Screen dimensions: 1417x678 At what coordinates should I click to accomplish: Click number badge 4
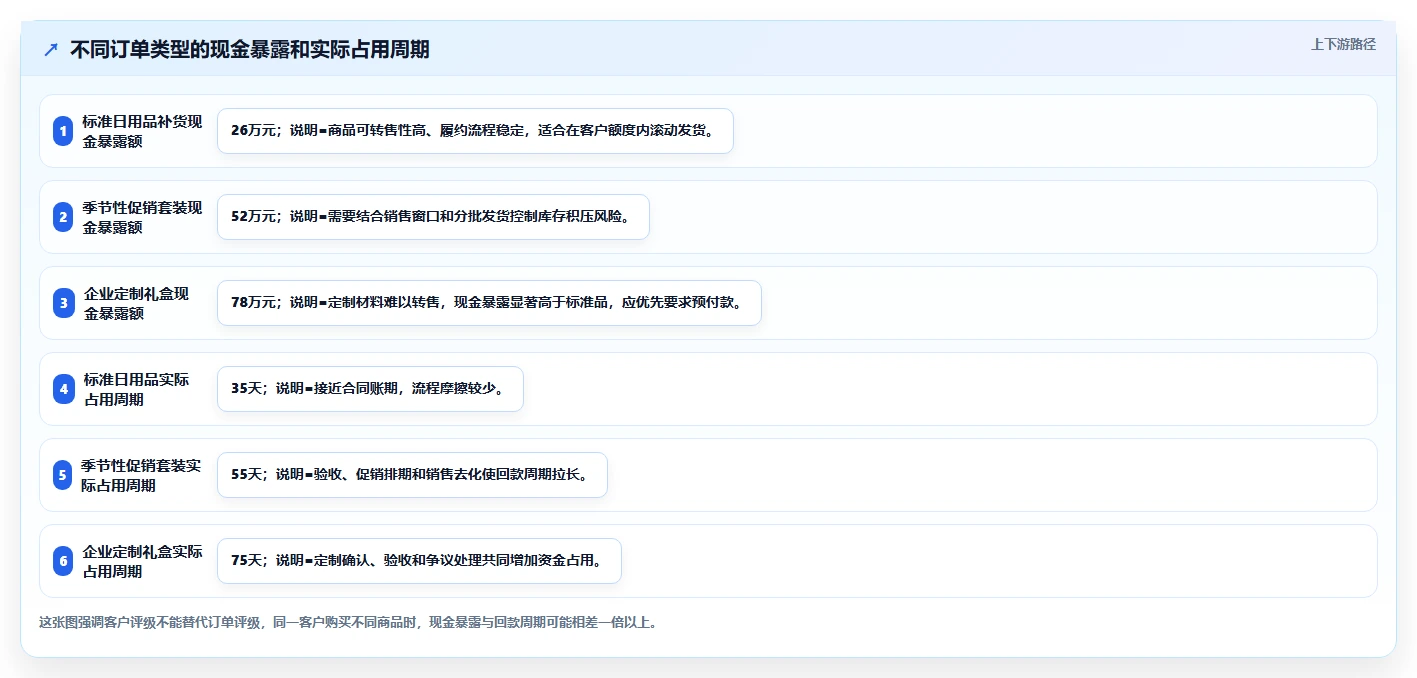coord(63,389)
